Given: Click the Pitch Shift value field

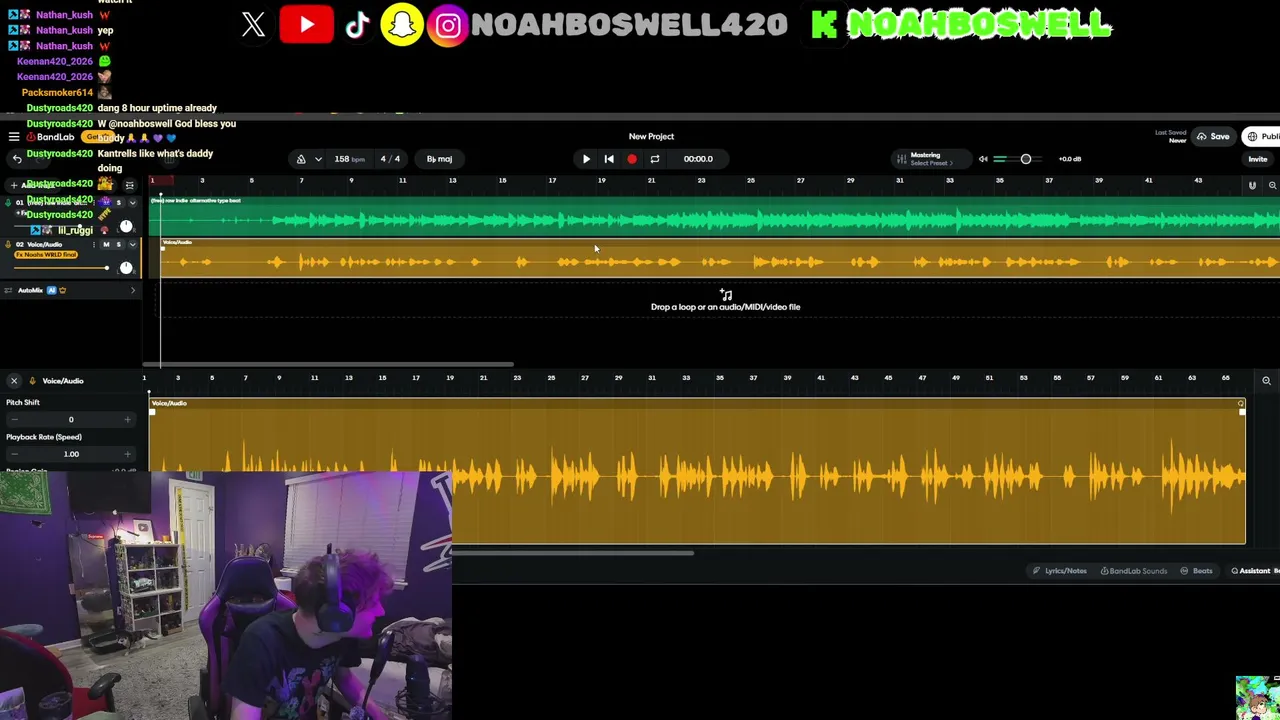Looking at the screenshot, I should (x=71, y=420).
